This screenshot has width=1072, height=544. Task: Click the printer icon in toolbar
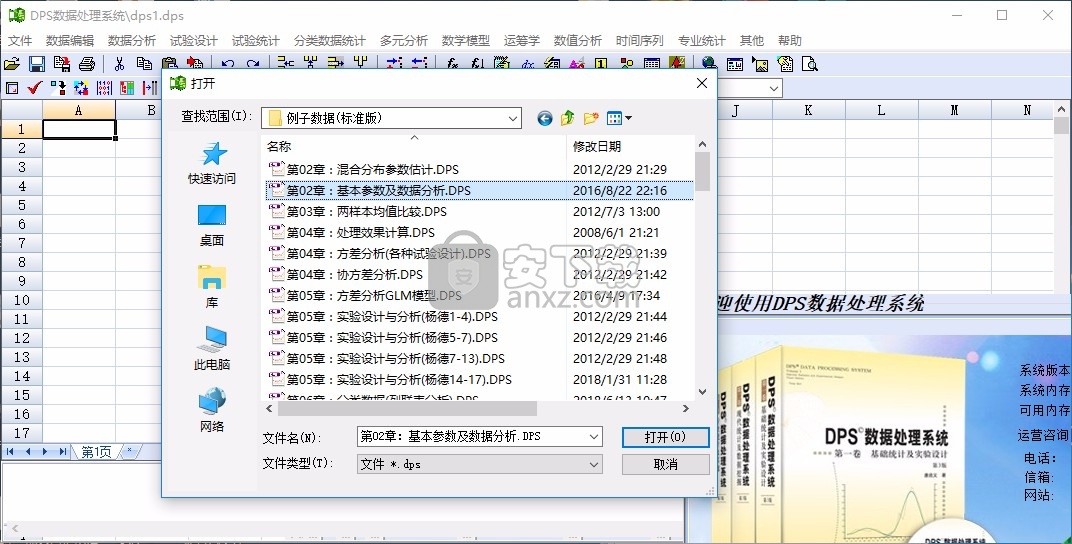pos(87,64)
